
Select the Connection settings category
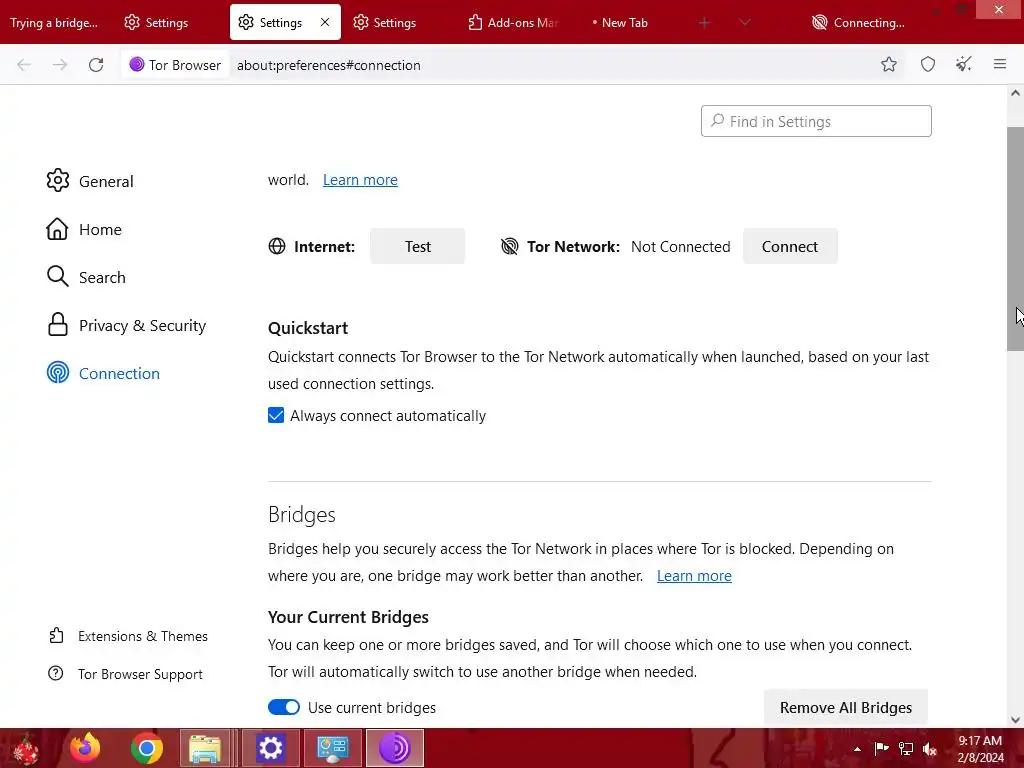(x=103, y=373)
